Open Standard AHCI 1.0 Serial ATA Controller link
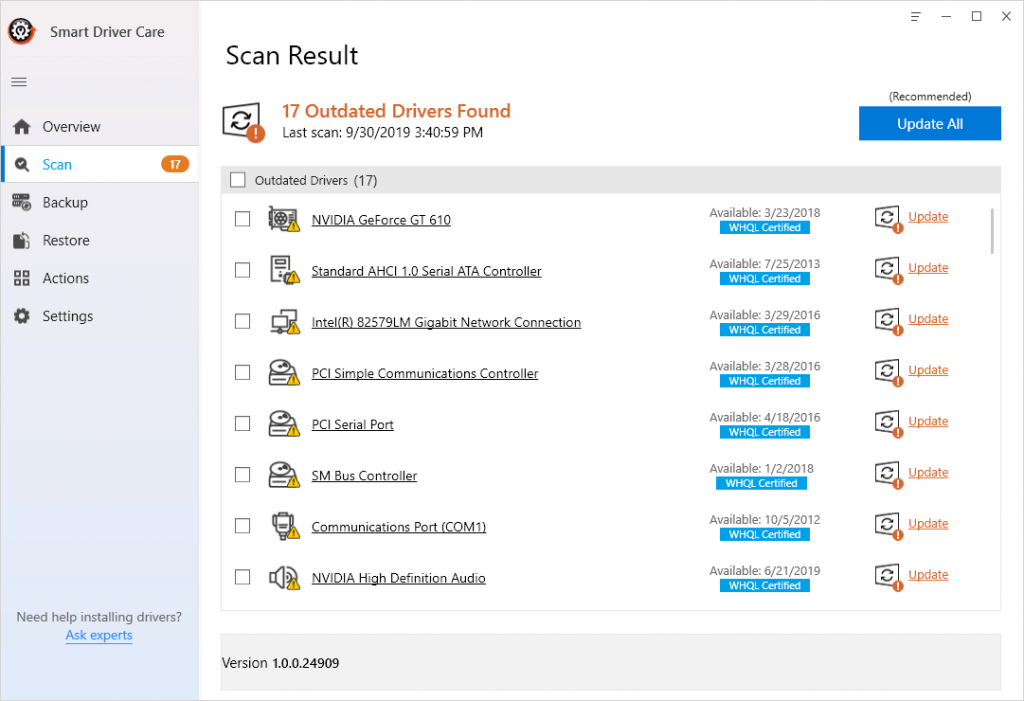Screen dimensions: 1024x701 426,271
